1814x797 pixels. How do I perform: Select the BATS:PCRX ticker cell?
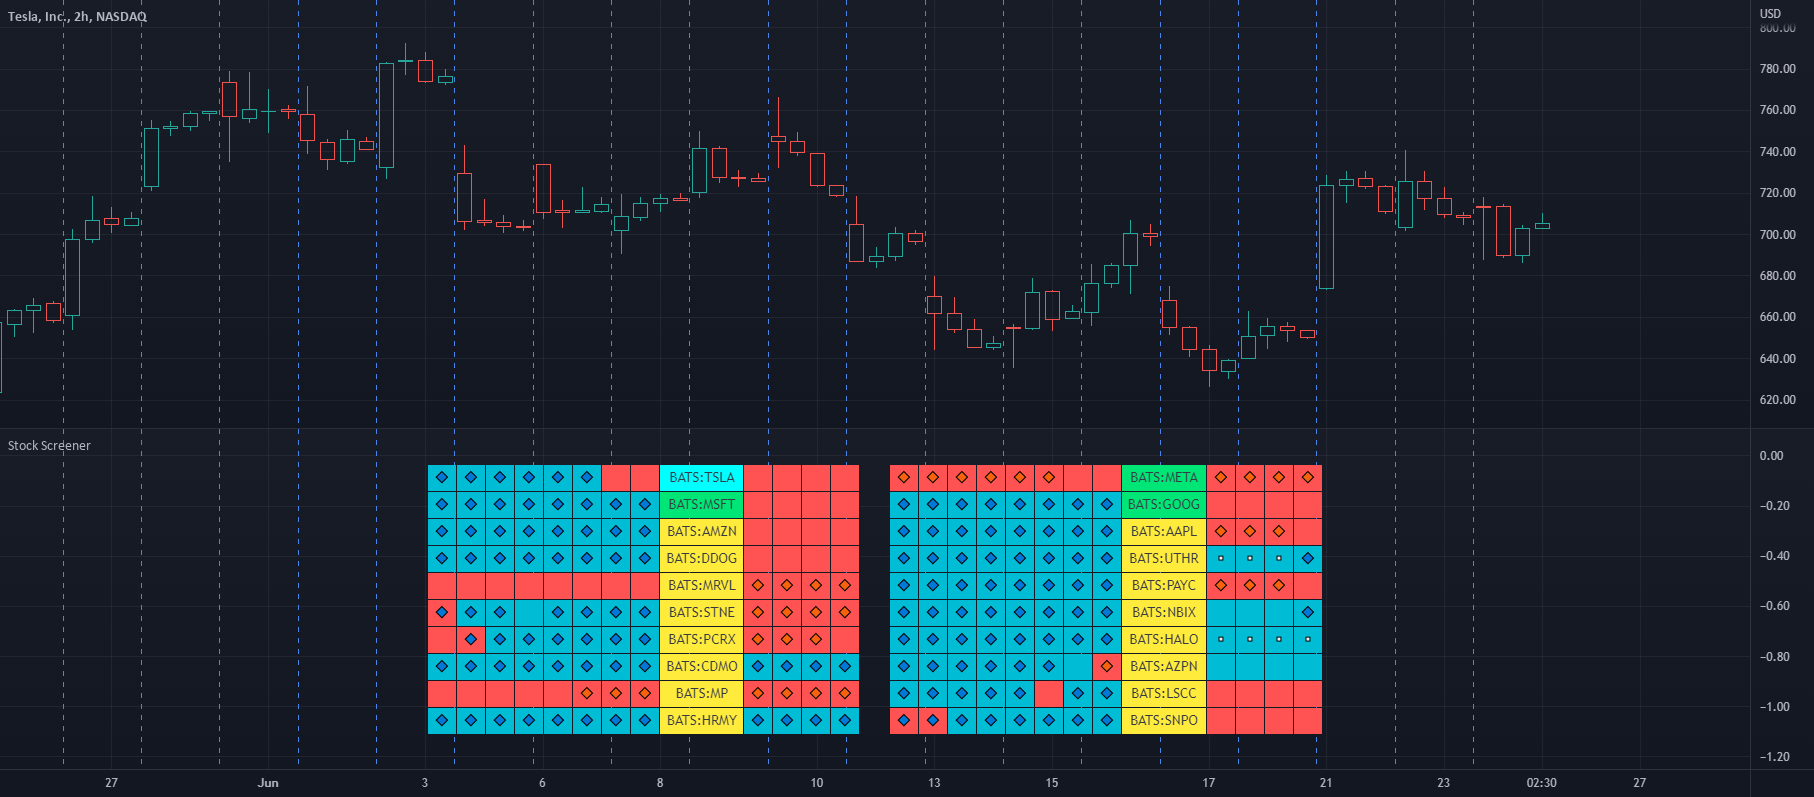(x=701, y=640)
